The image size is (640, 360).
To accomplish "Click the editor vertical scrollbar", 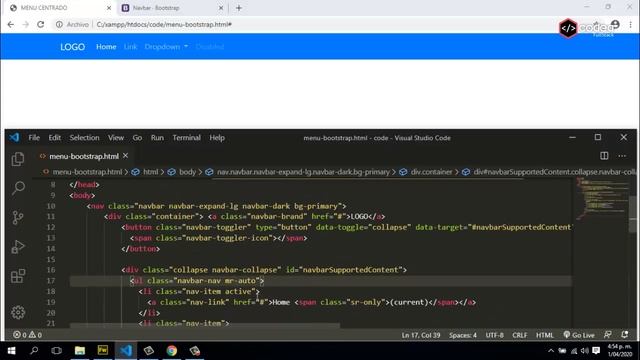I will 633,214.
